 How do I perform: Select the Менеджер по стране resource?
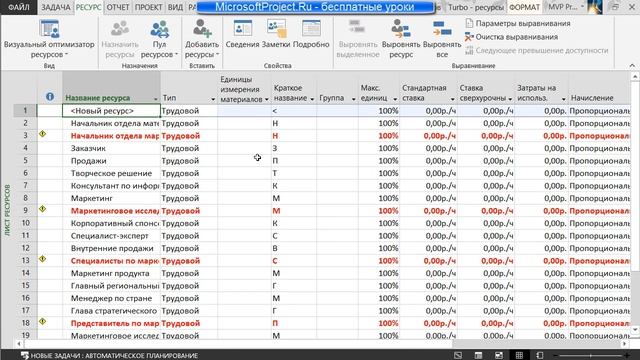click(x=111, y=298)
